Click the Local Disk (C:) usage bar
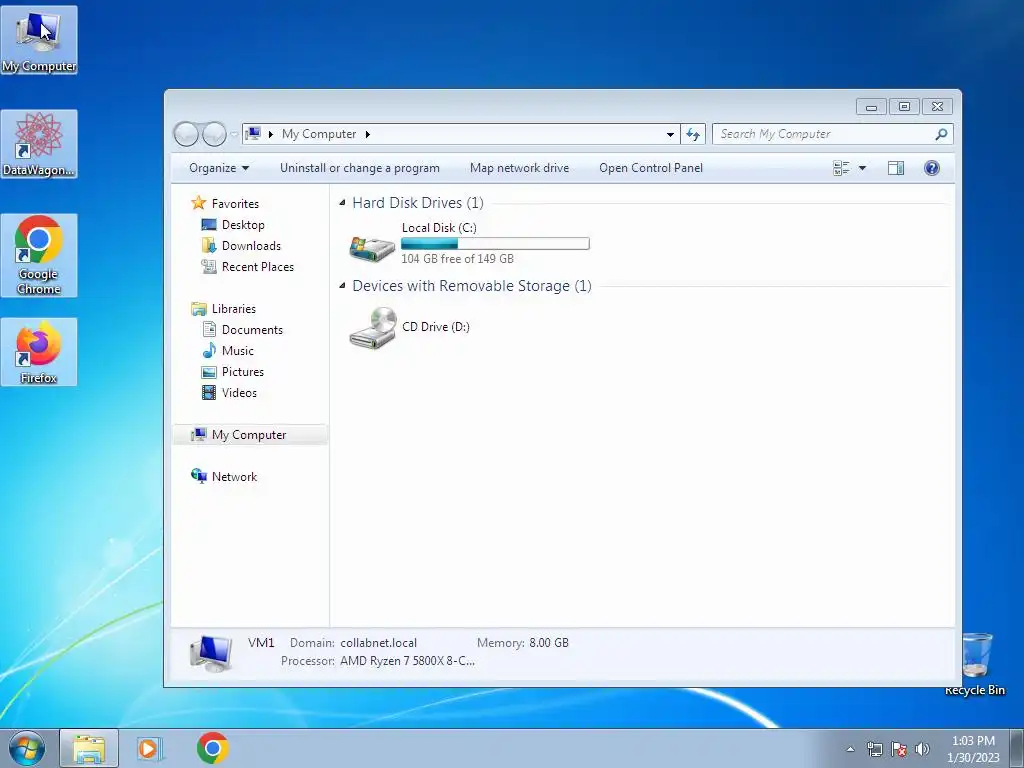 tap(495, 244)
